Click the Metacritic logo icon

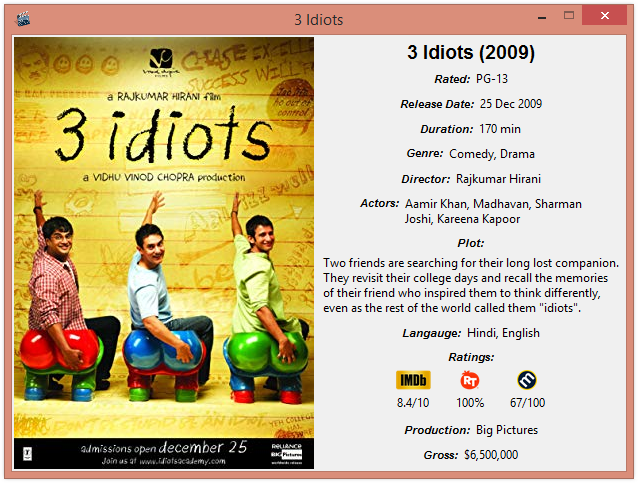(x=527, y=380)
